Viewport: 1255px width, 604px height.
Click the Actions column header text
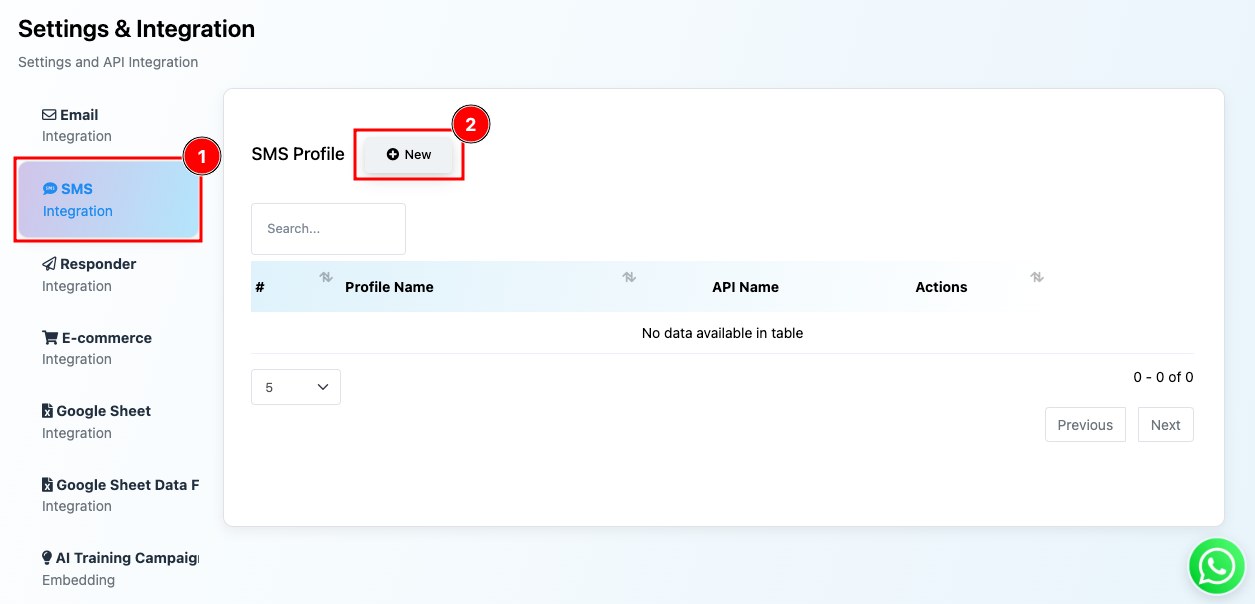pyautogui.click(x=941, y=287)
